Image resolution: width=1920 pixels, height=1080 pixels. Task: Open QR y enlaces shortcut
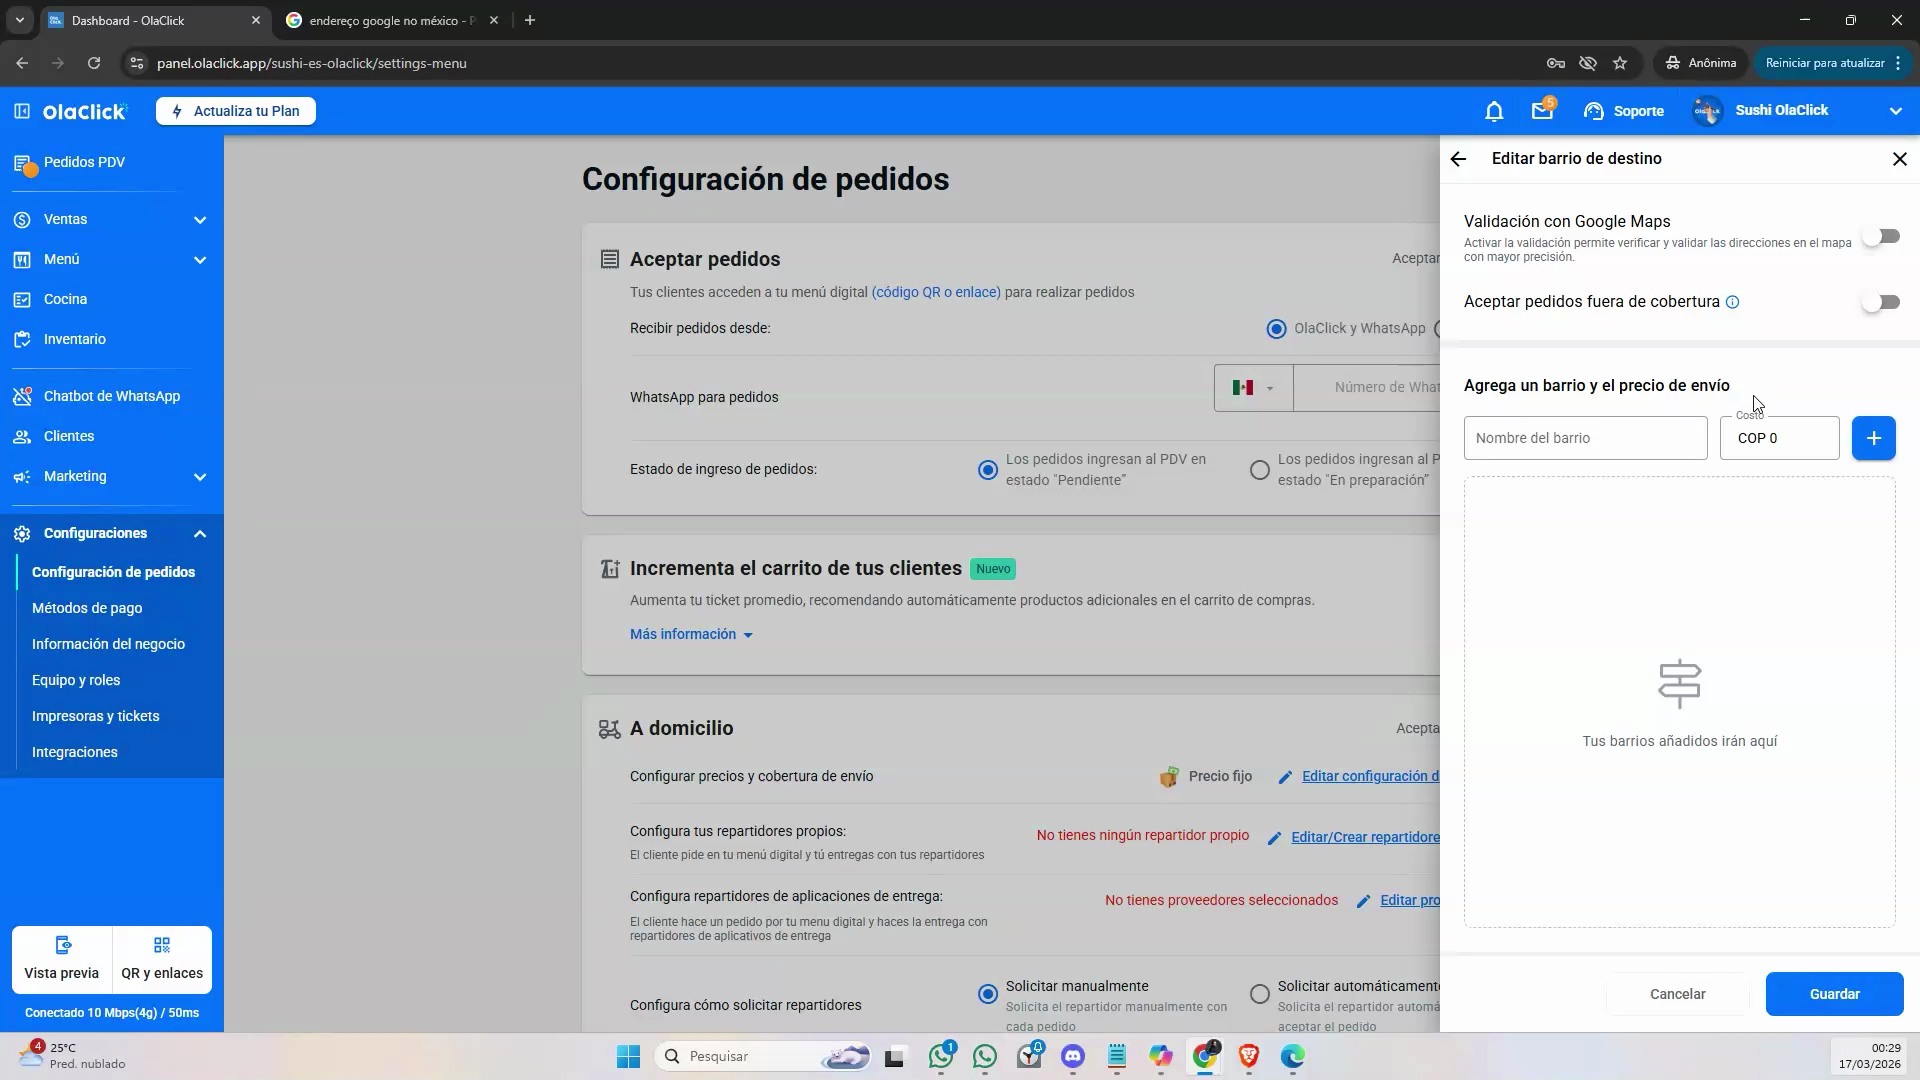162,959
